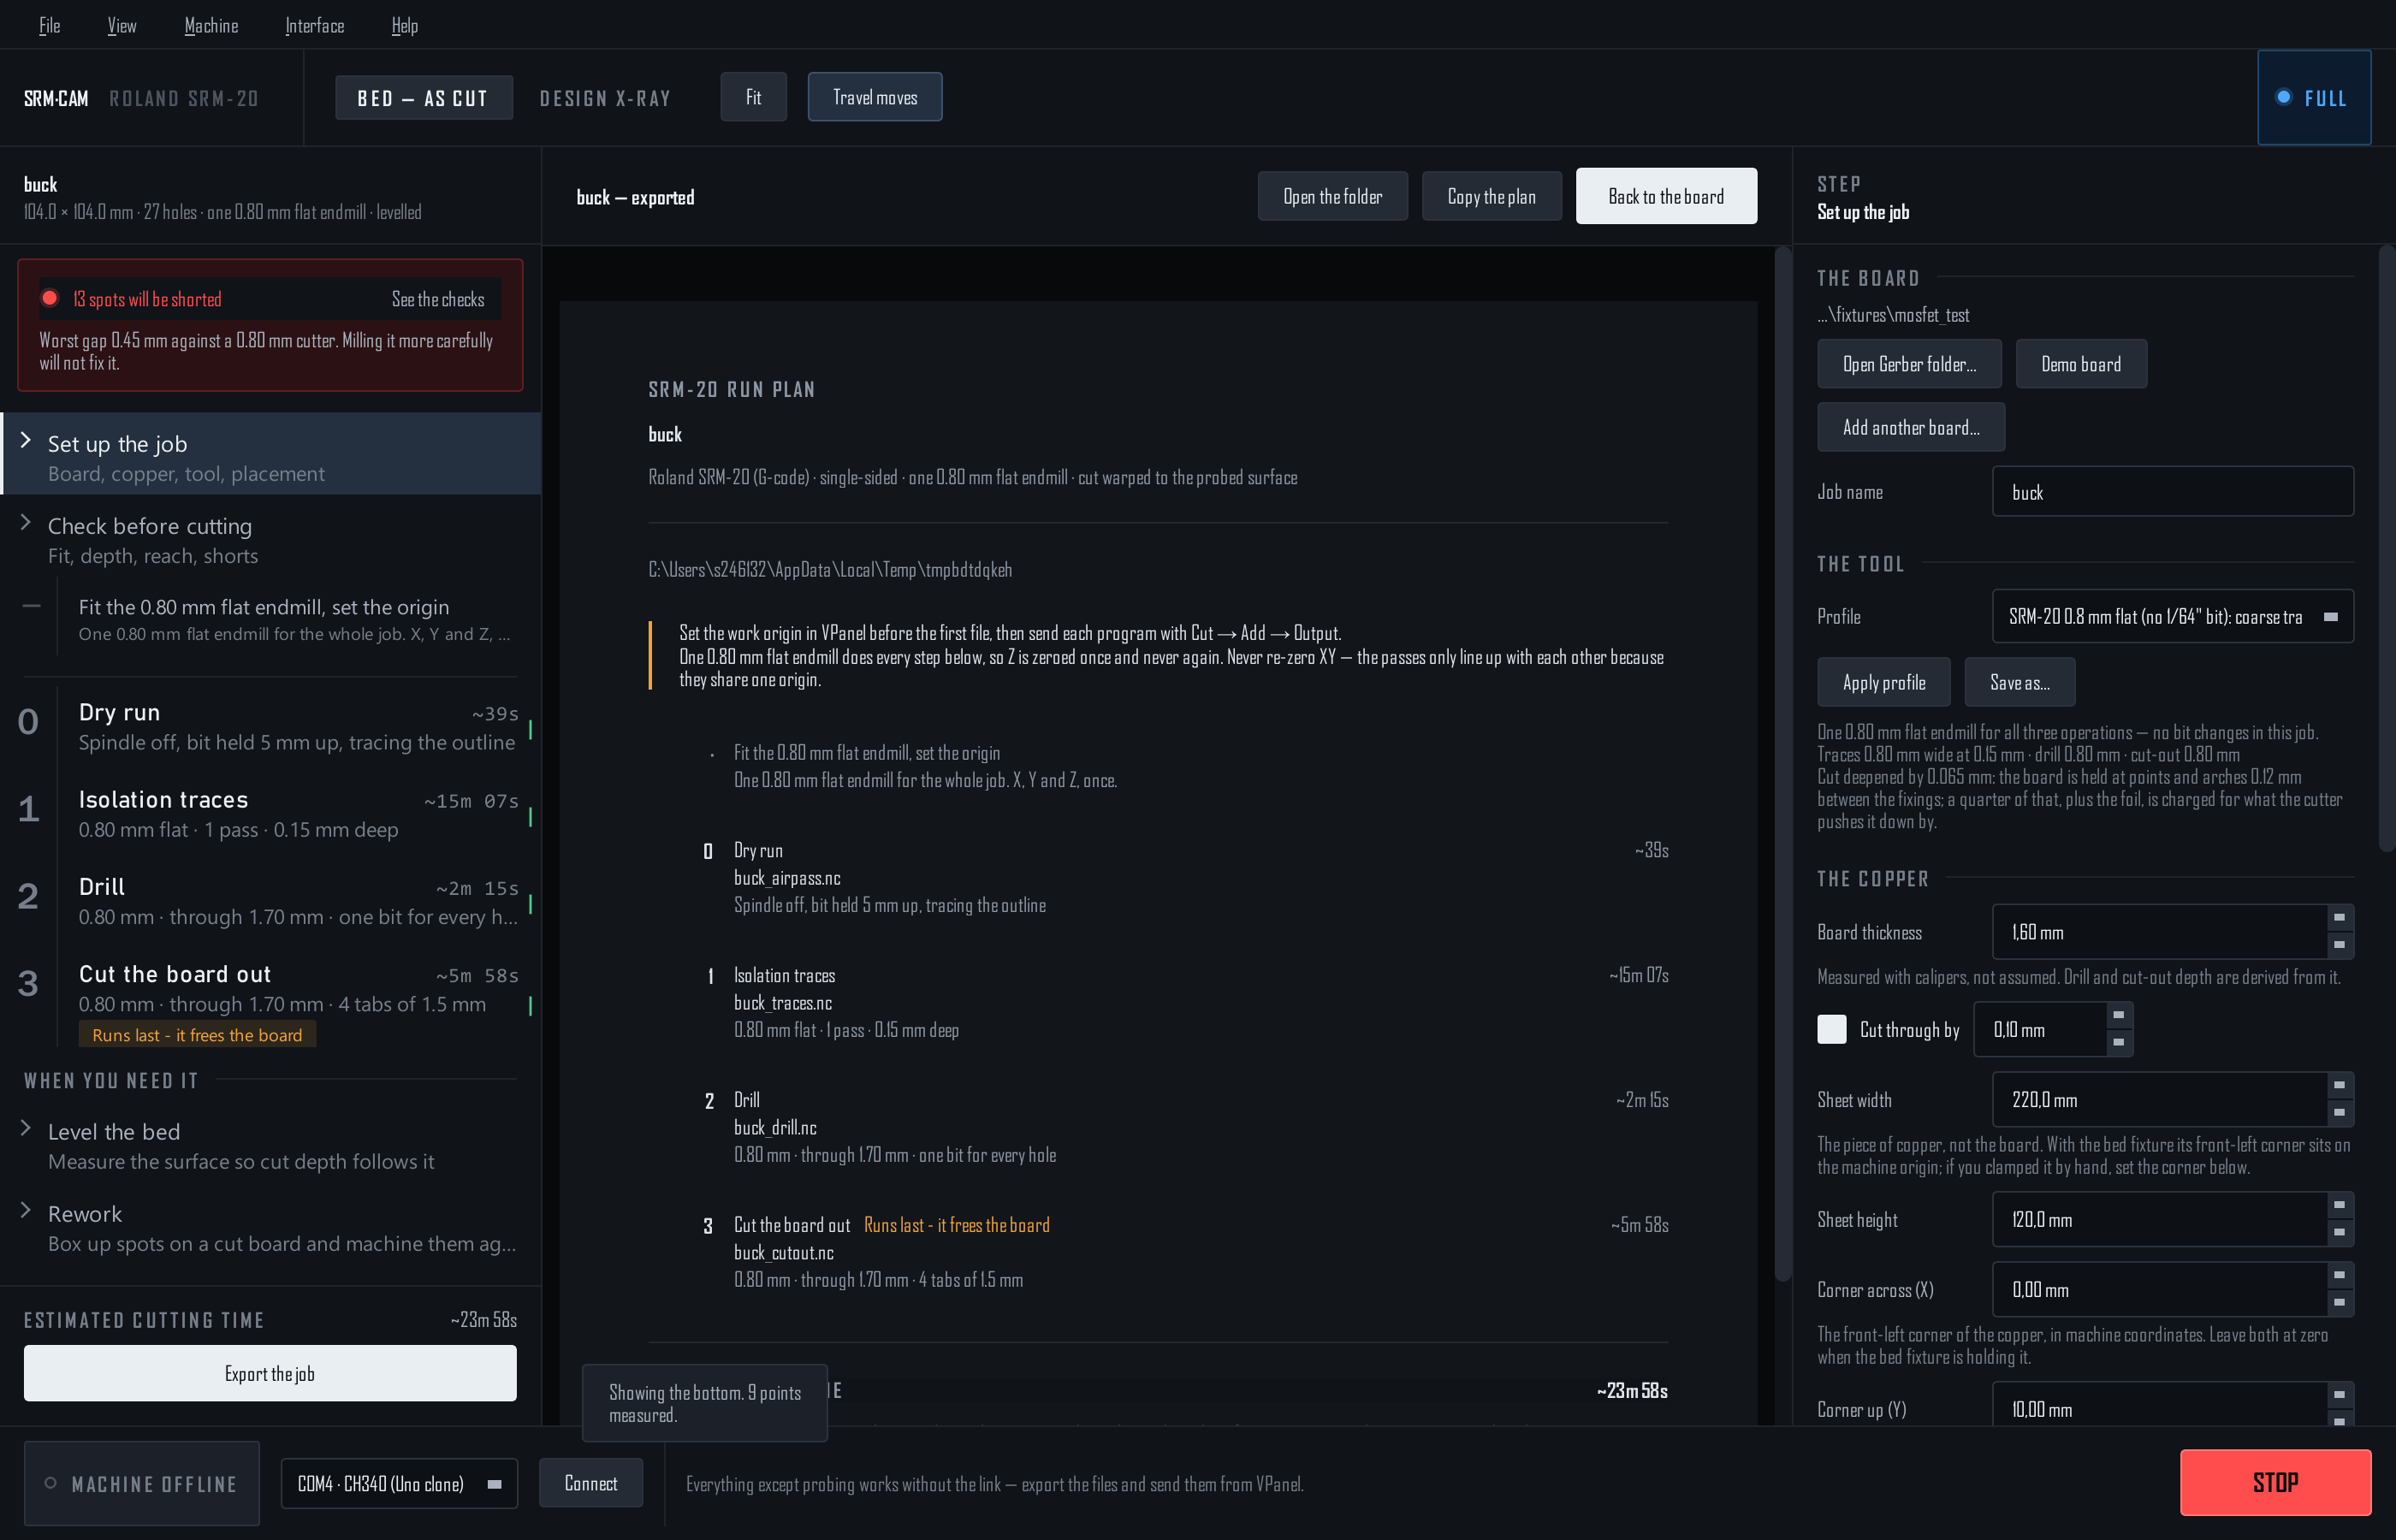Click Add another board button
The image size is (2396, 1540).
pos(1911,428)
